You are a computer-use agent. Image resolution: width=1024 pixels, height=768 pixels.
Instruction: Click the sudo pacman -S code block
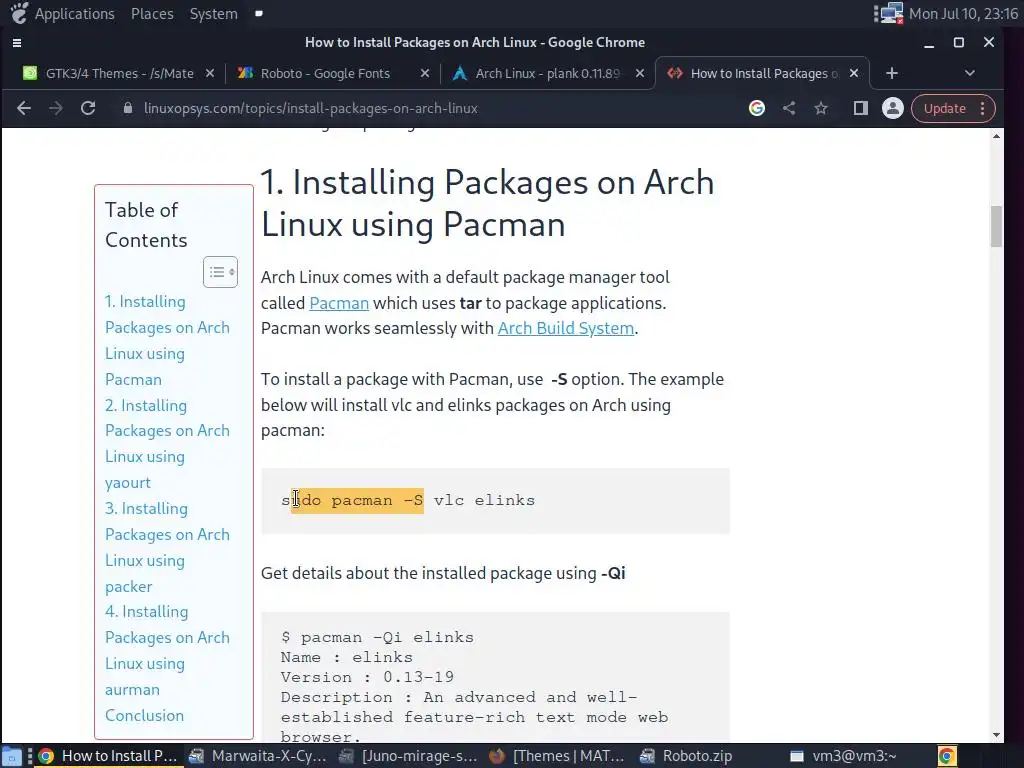(x=495, y=501)
